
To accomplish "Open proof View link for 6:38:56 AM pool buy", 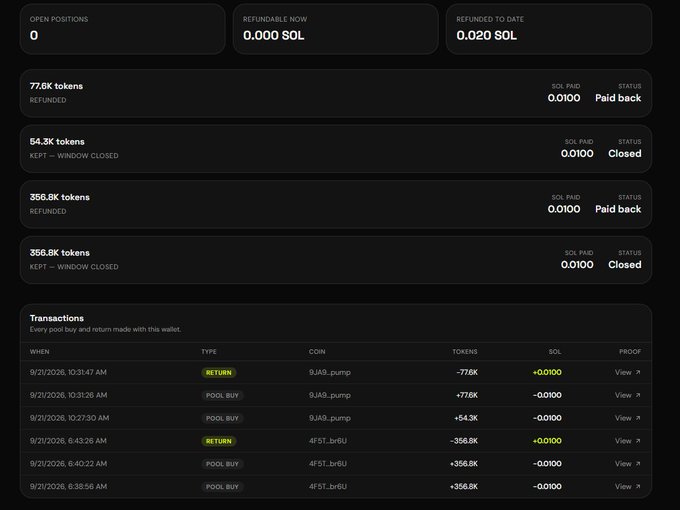I will [x=628, y=487].
